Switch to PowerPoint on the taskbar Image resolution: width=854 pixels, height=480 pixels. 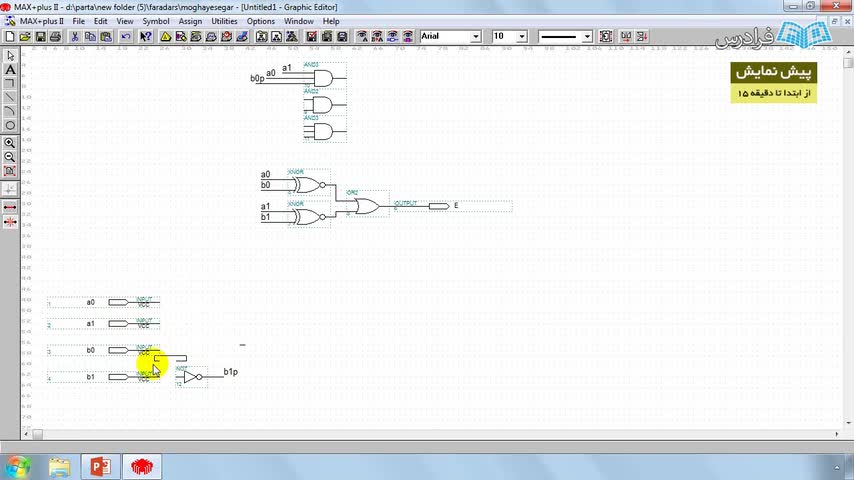pos(100,467)
